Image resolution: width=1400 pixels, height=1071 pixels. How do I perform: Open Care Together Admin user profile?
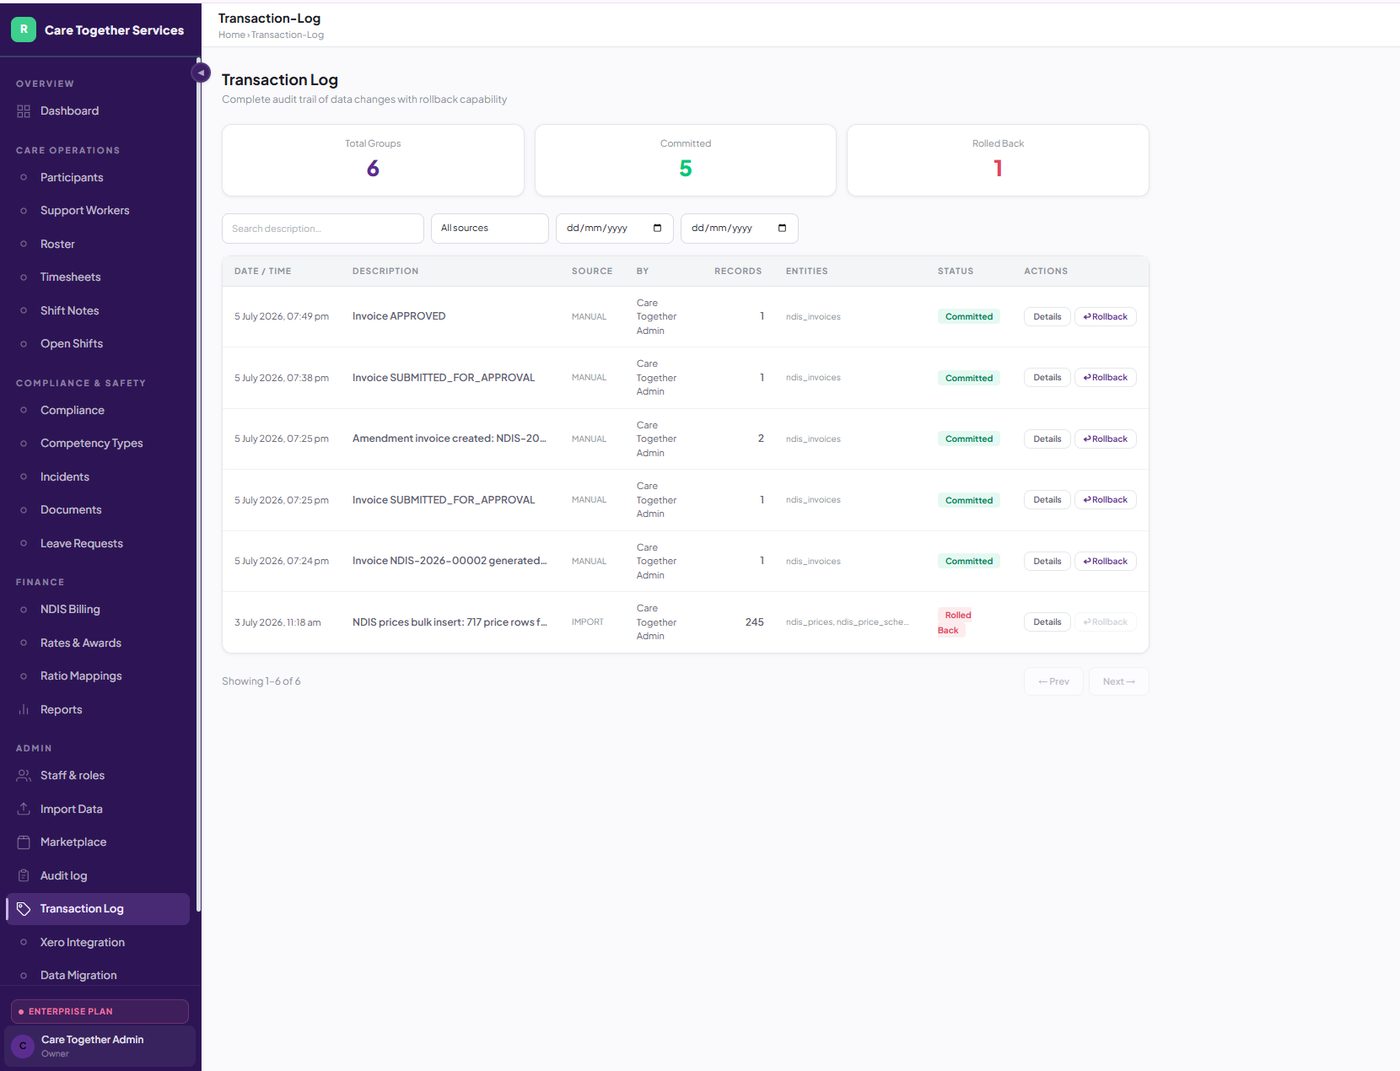99,1046
